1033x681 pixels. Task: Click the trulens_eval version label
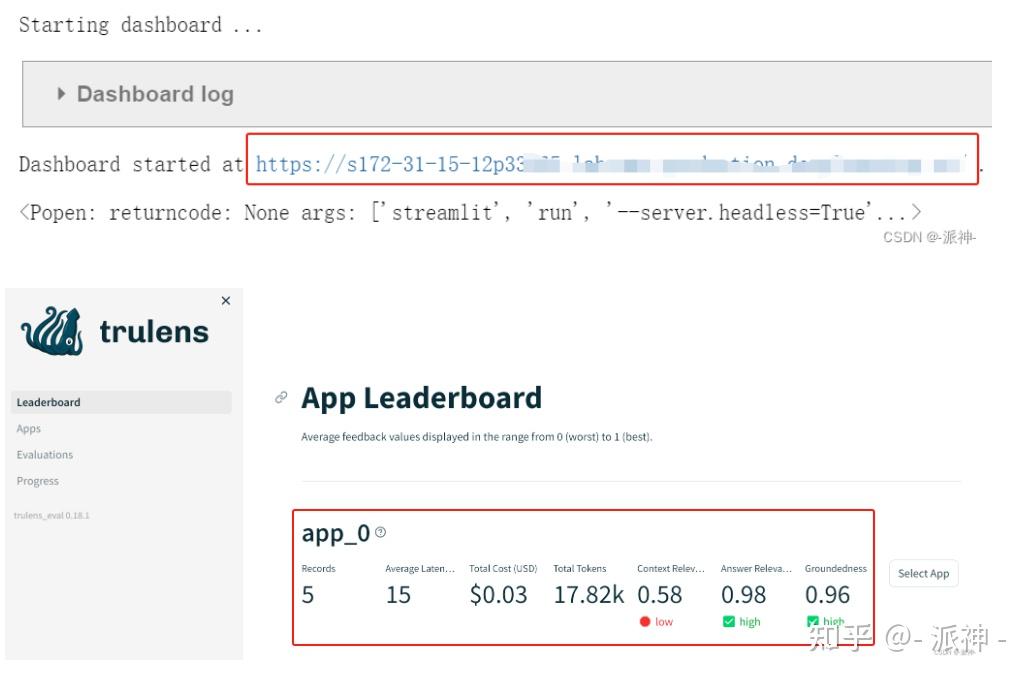pyautogui.click(x=51, y=516)
